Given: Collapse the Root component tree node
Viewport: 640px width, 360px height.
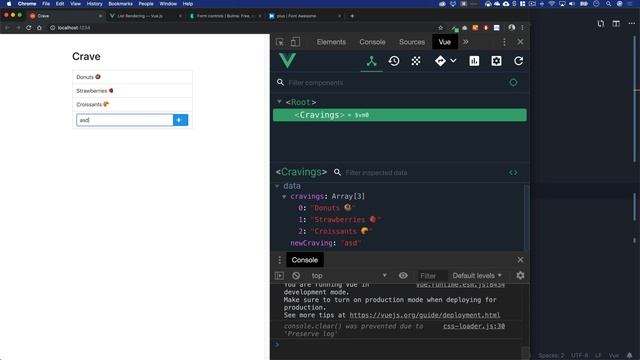Looking at the screenshot, I should [x=279, y=102].
